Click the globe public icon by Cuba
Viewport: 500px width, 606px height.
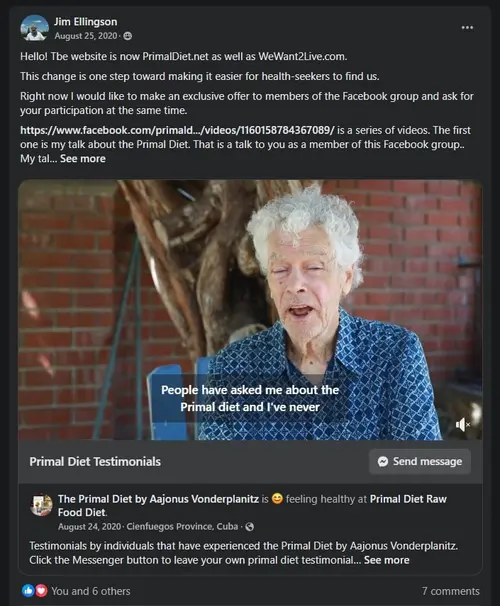[x=250, y=526]
